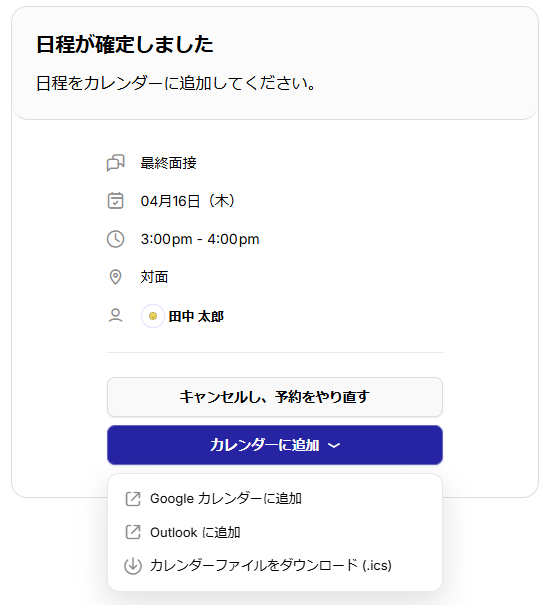Click the clock icon beside 3:00pm - 4:00pm
This screenshot has height=605, width=552.
pos(115,239)
